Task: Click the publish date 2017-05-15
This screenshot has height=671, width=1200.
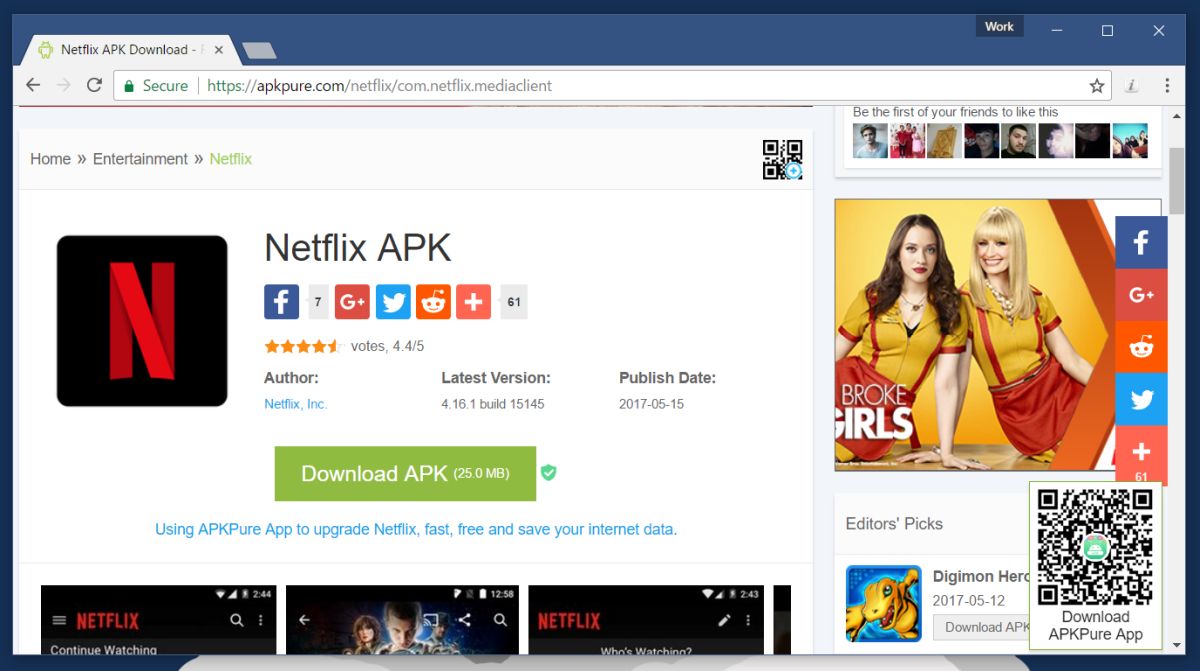Action: click(x=652, y=404)
